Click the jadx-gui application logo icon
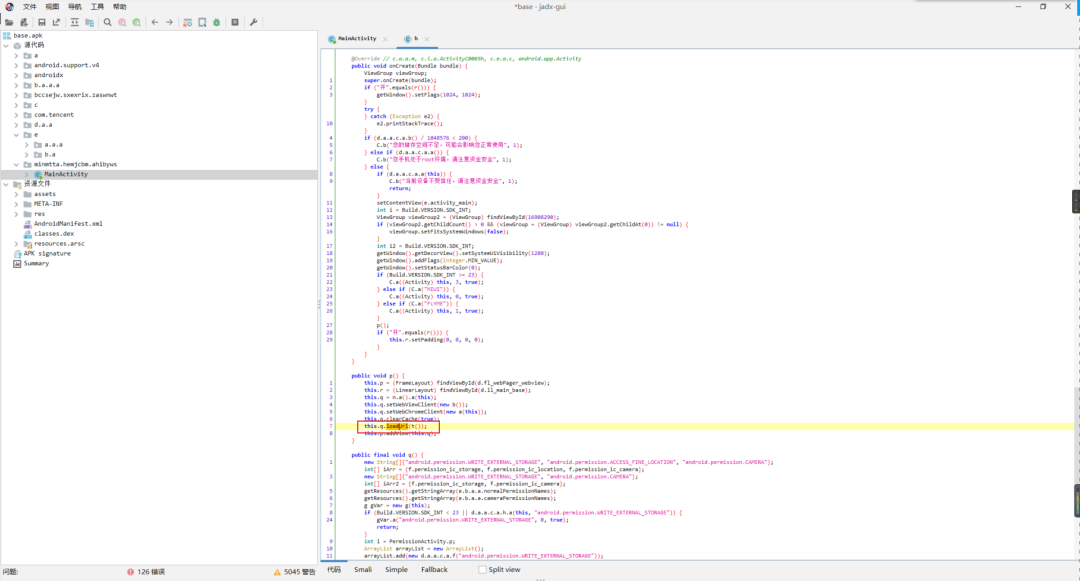 tap(9, 6)
